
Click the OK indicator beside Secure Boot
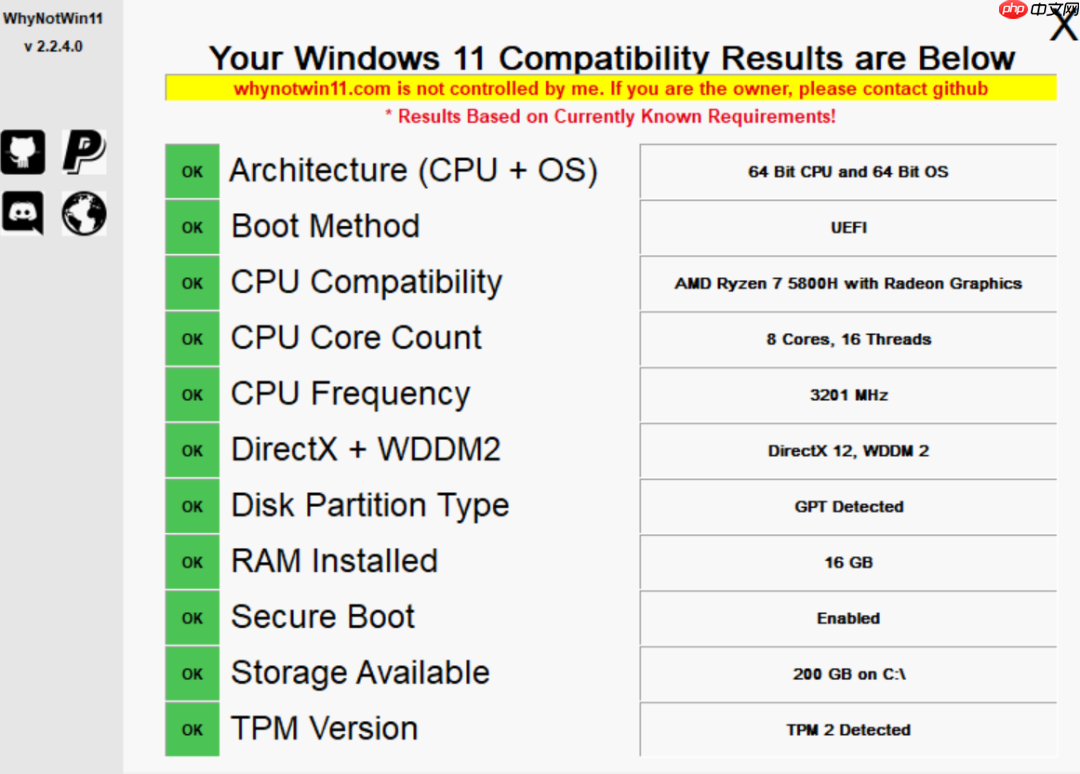(x=192, y=617)
